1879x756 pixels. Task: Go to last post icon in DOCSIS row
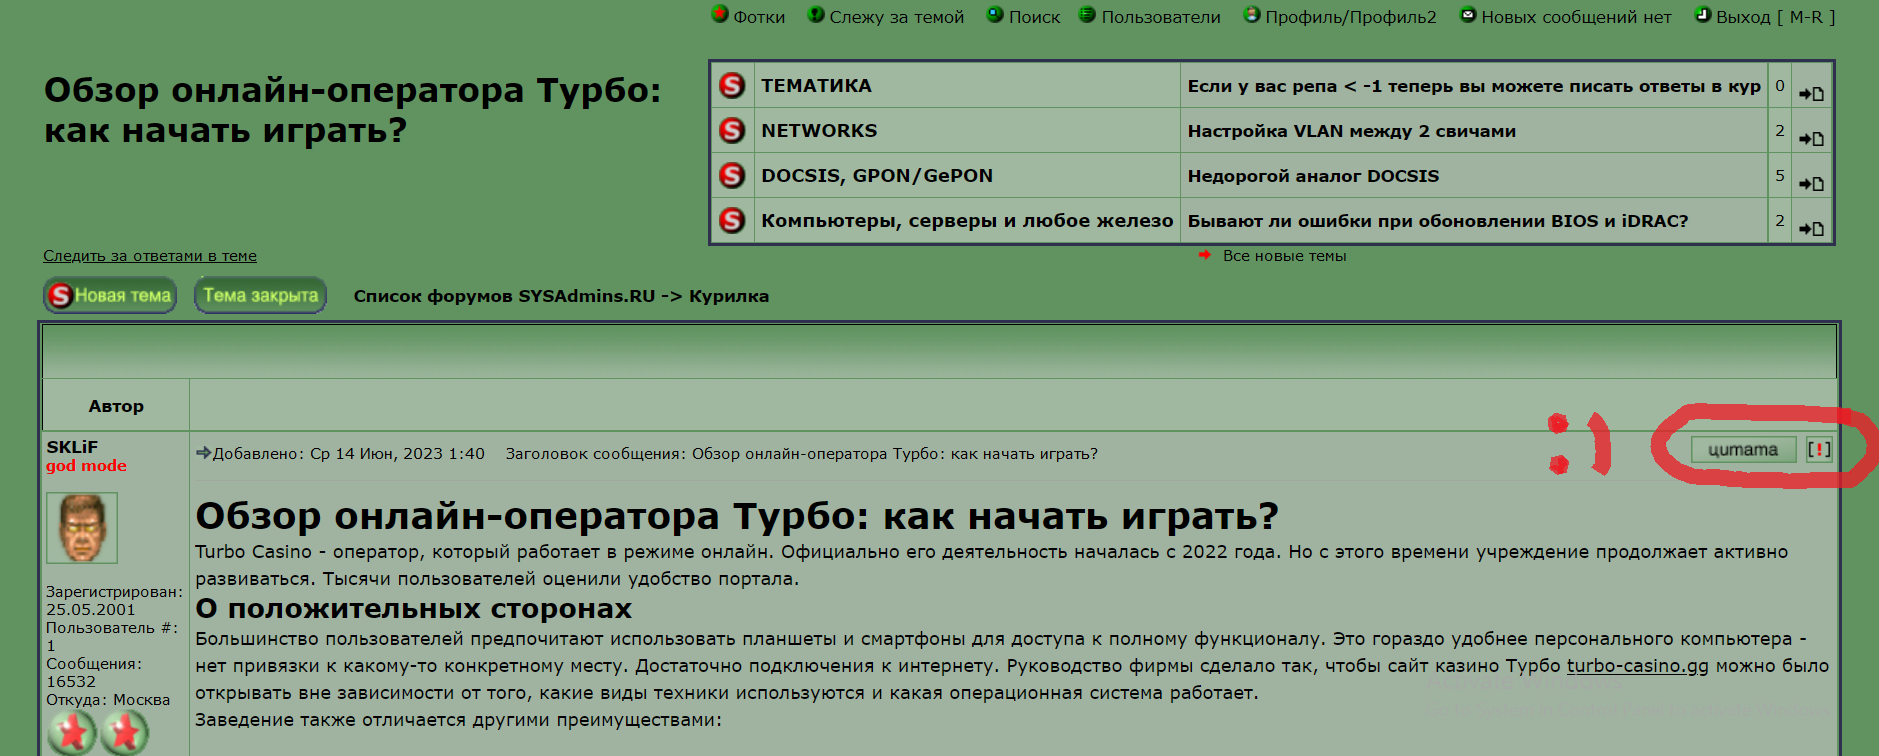point(1812,183)
